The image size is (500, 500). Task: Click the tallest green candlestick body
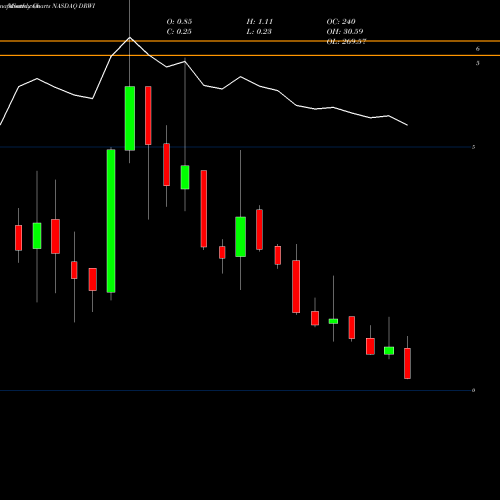[x=111, y=221]
